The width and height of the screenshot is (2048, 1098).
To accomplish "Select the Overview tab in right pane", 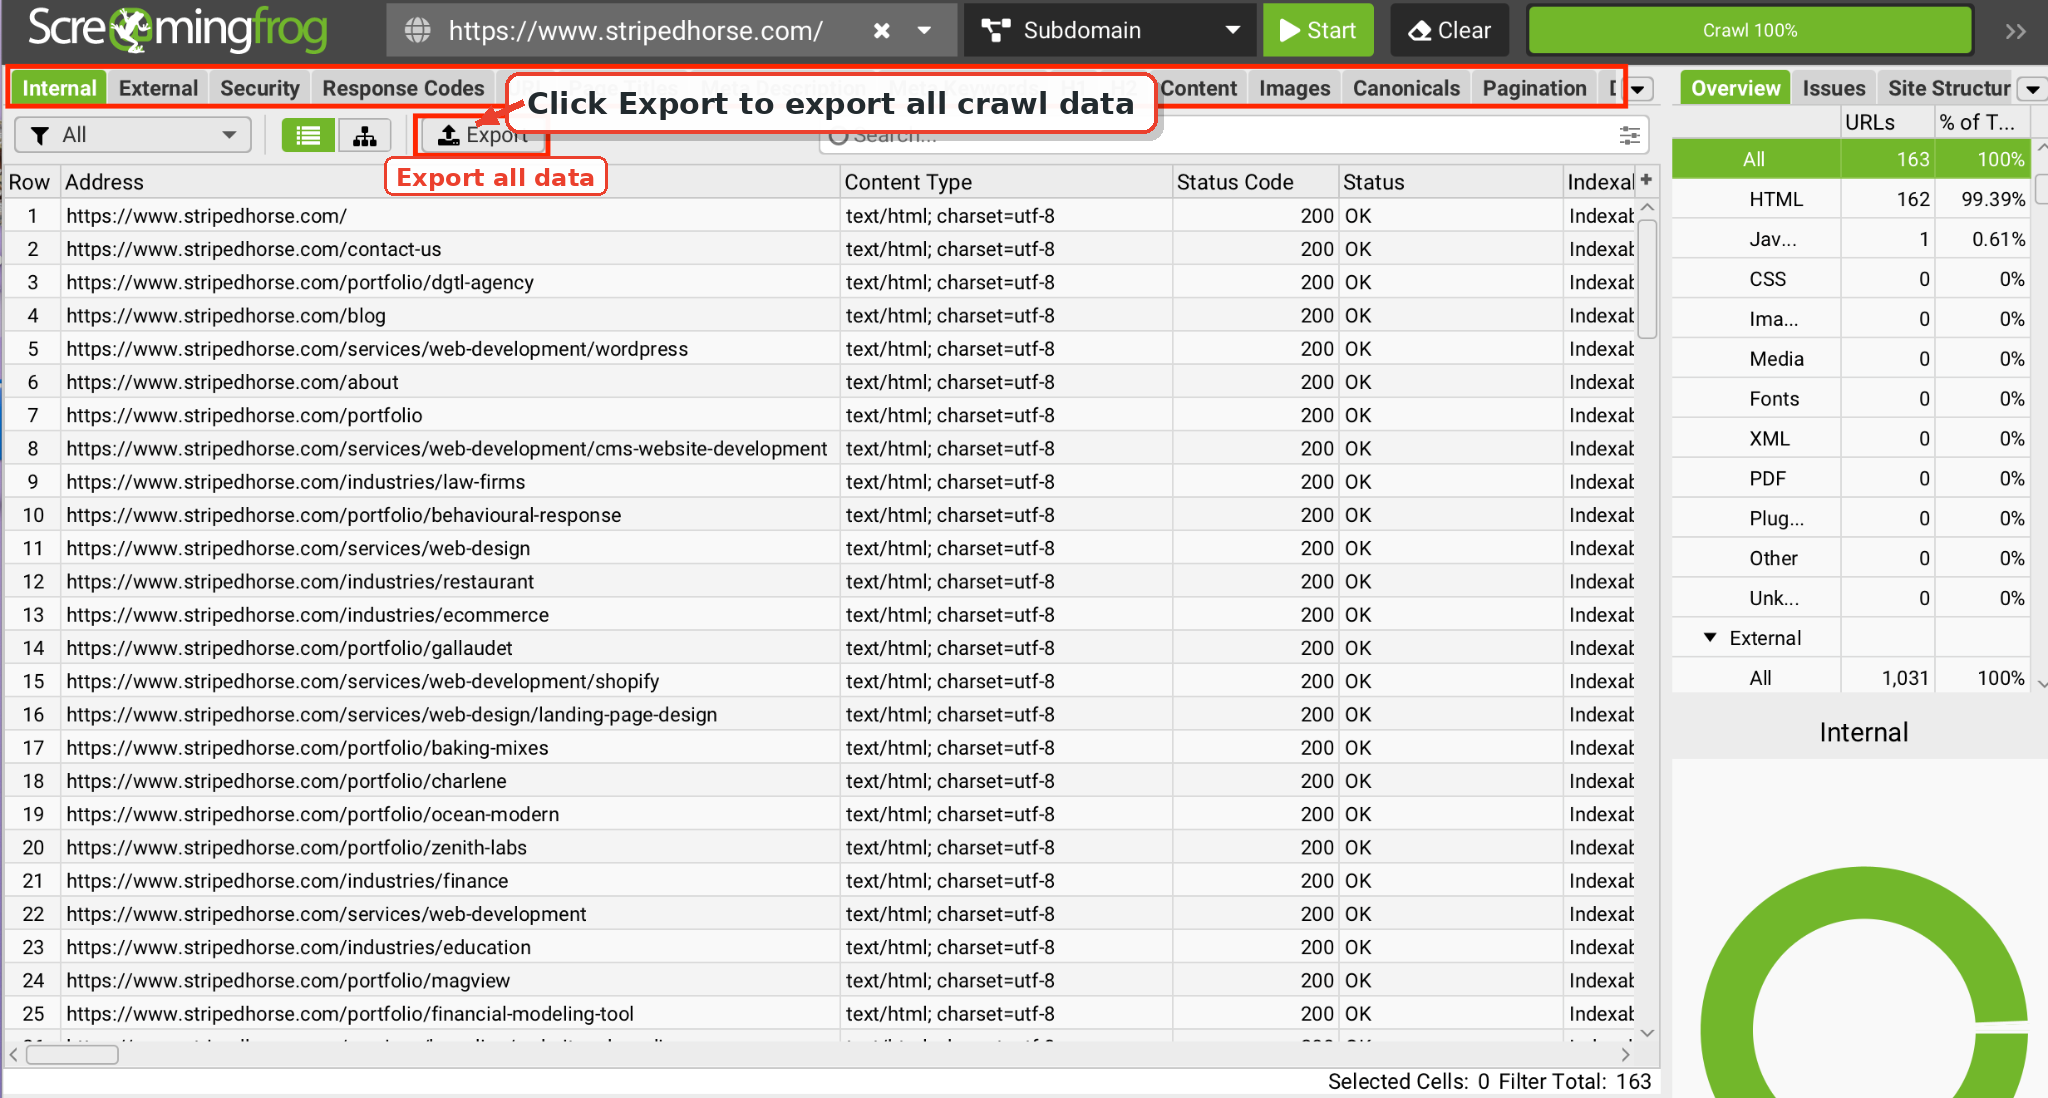I will click(x=1735, y=88).
